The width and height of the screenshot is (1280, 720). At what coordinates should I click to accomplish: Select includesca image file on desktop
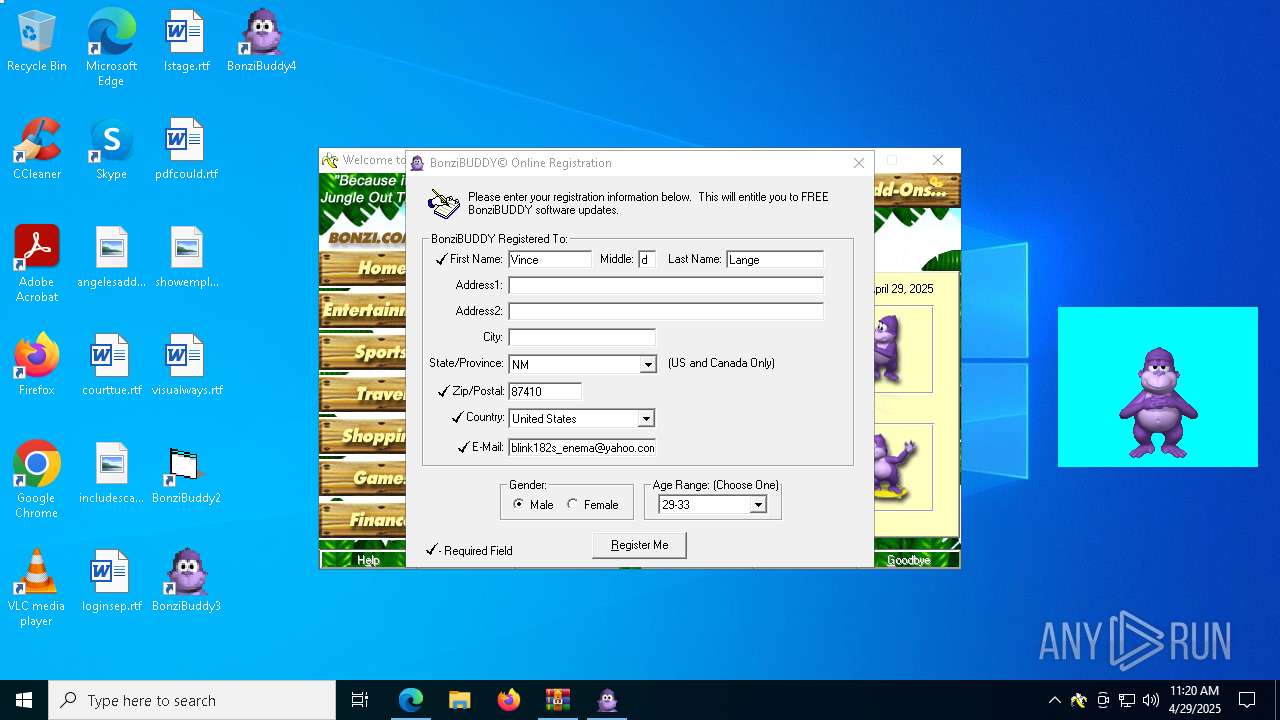click(111, 474)
